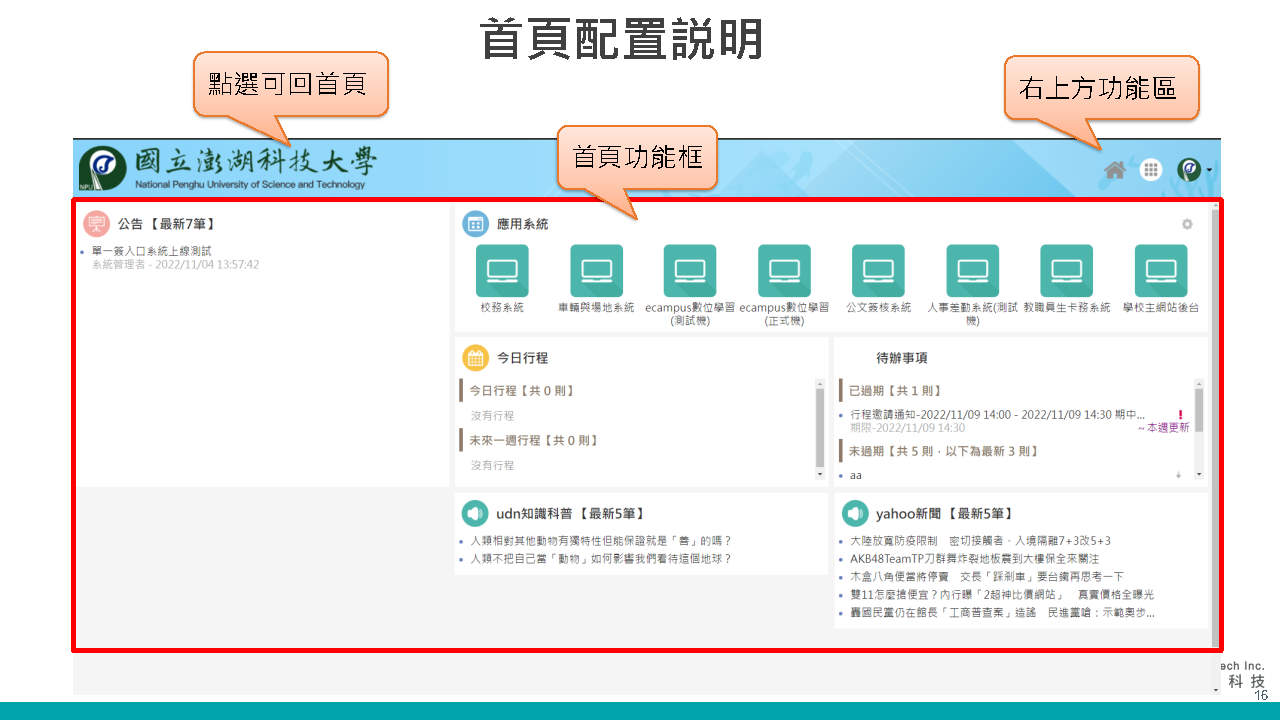Click the 待辦事項 scroll down arrow

point(1199,474)
